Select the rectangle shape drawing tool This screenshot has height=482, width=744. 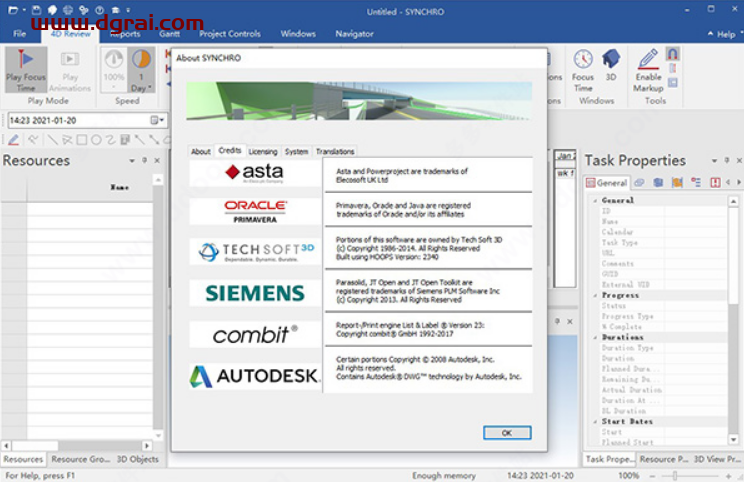pyautogui.click(x=82, y=140)
